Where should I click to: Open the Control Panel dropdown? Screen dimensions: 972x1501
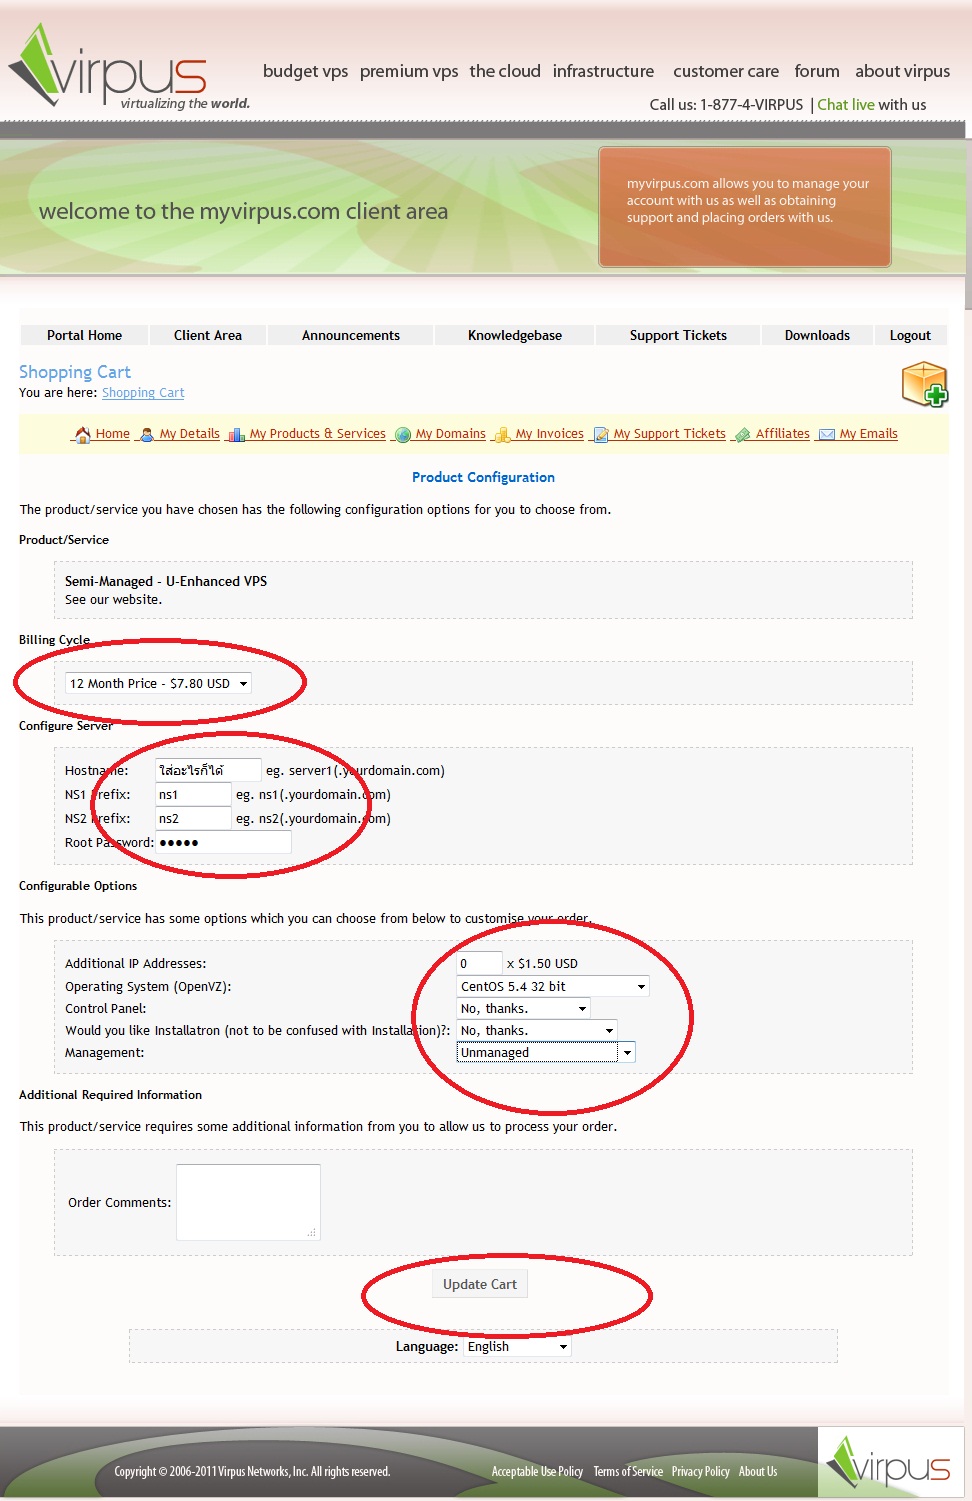pyautogui.click(x=523, y=1008)
